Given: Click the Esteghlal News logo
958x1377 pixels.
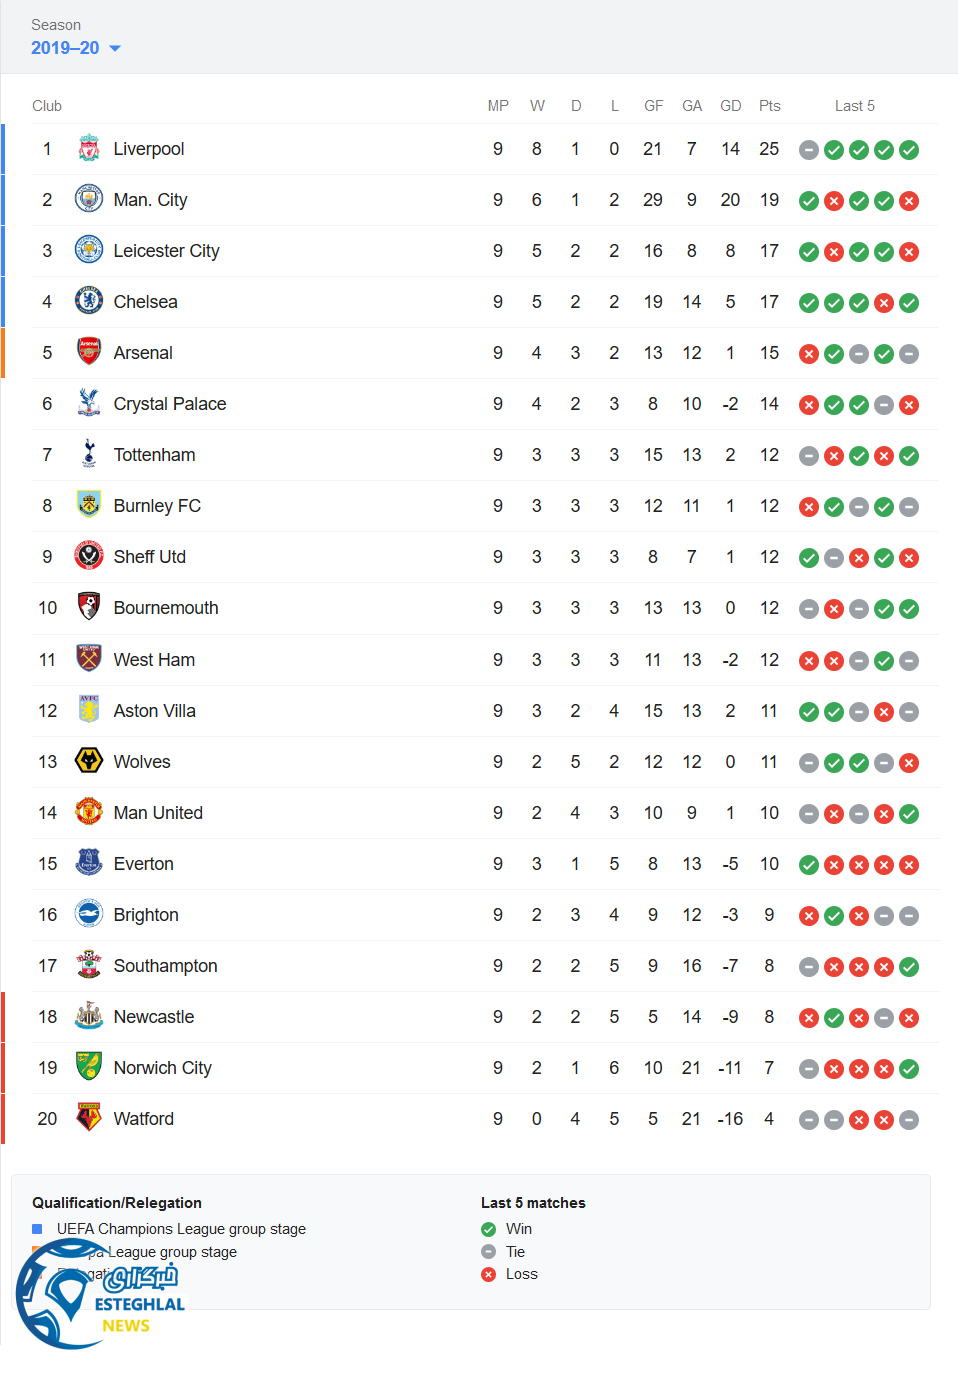Looking at the screenshot, I should 100,1295.
